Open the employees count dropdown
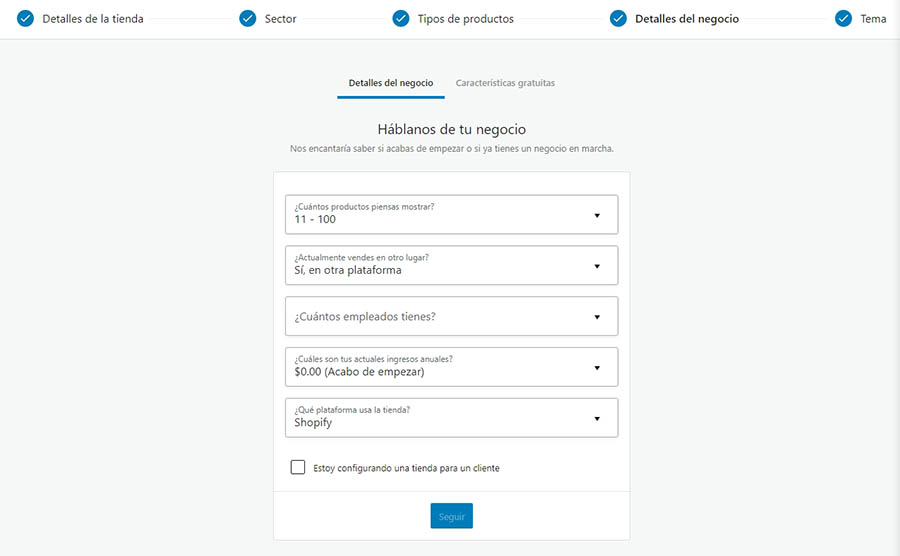Viewport: 900px width, 556px height. (x=451, y=316)
